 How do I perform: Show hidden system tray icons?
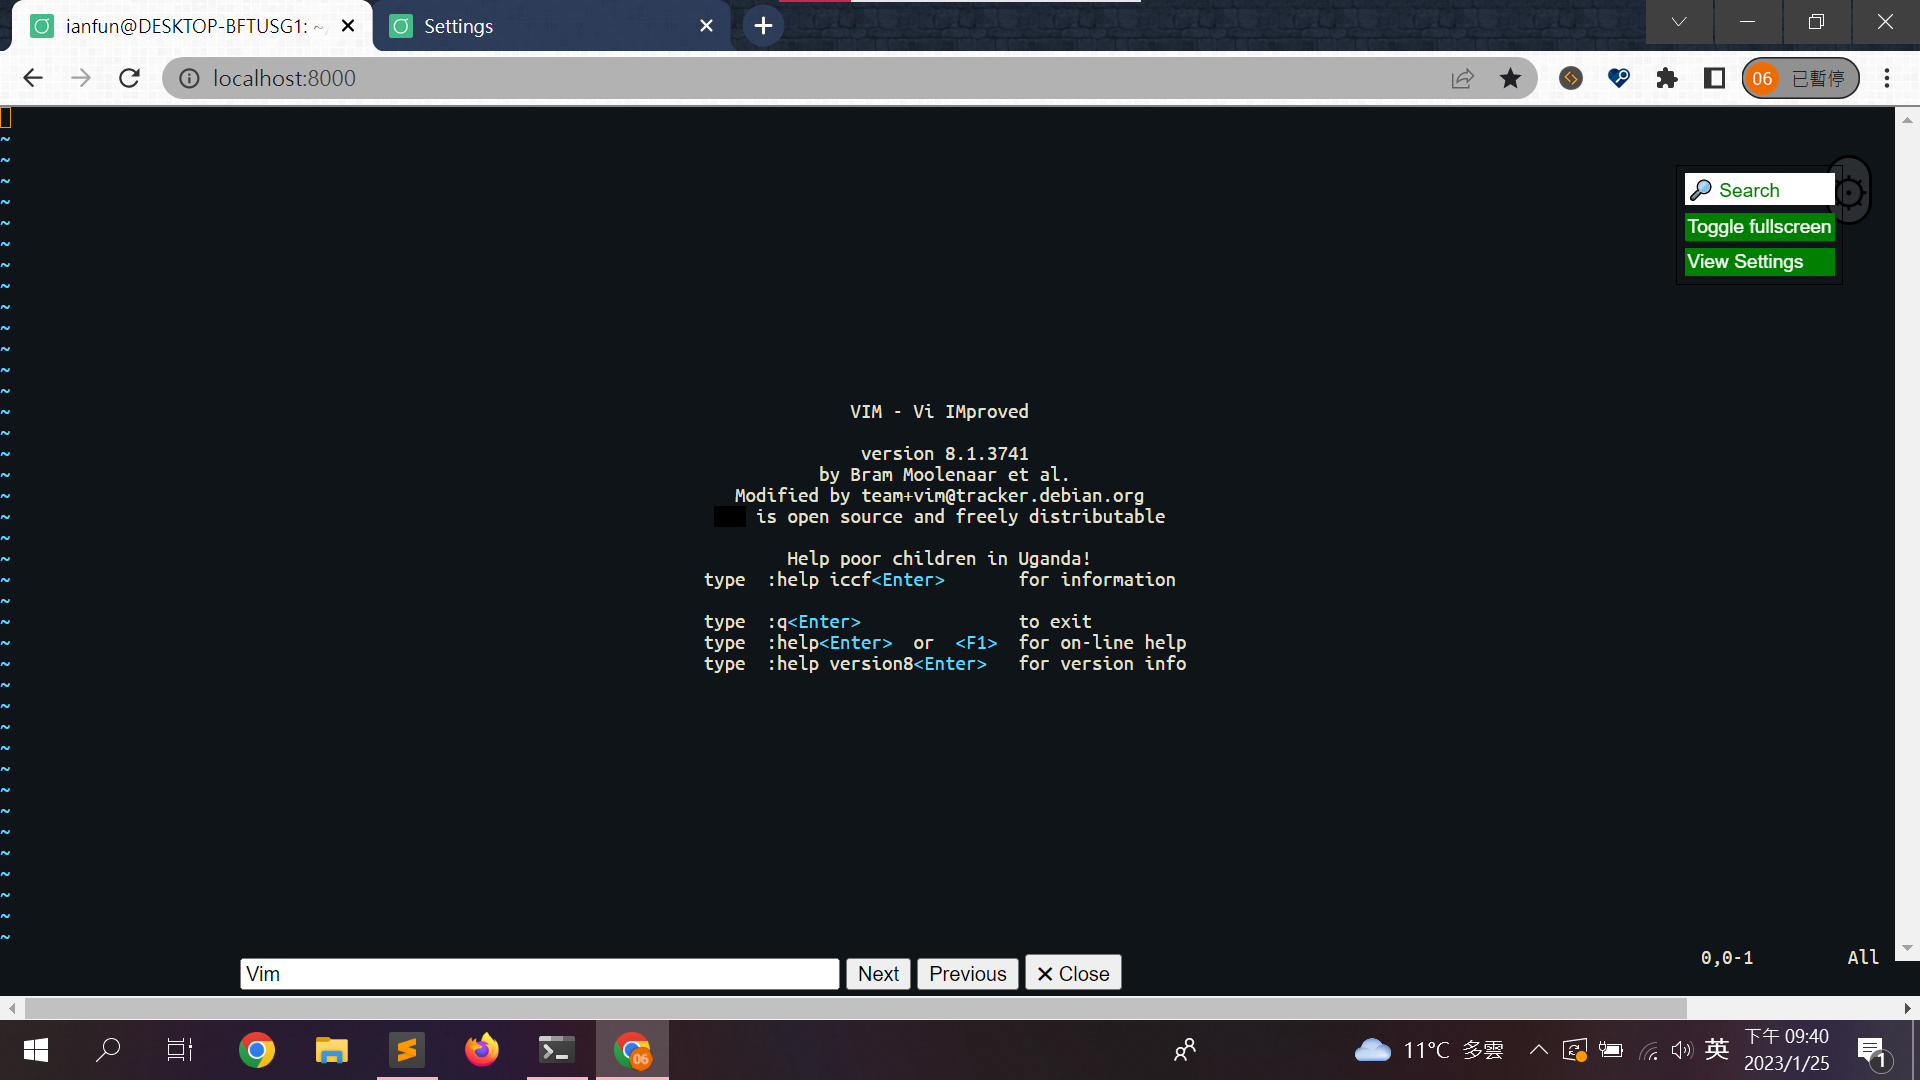tap(1539, 1050)
